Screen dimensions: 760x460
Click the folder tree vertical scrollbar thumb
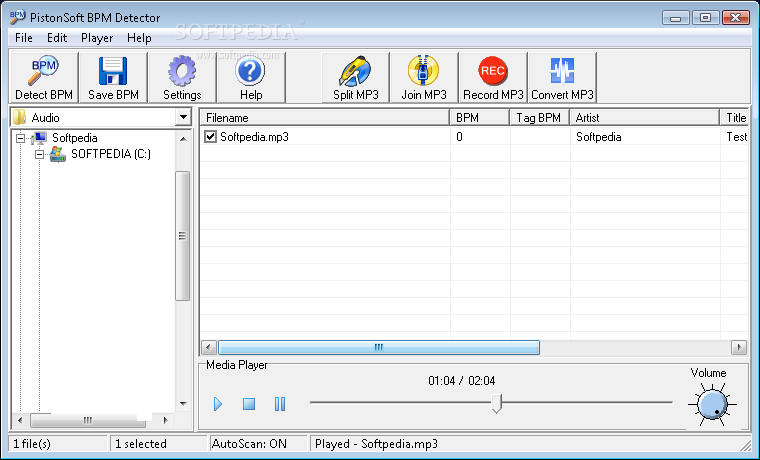[182, 236]
